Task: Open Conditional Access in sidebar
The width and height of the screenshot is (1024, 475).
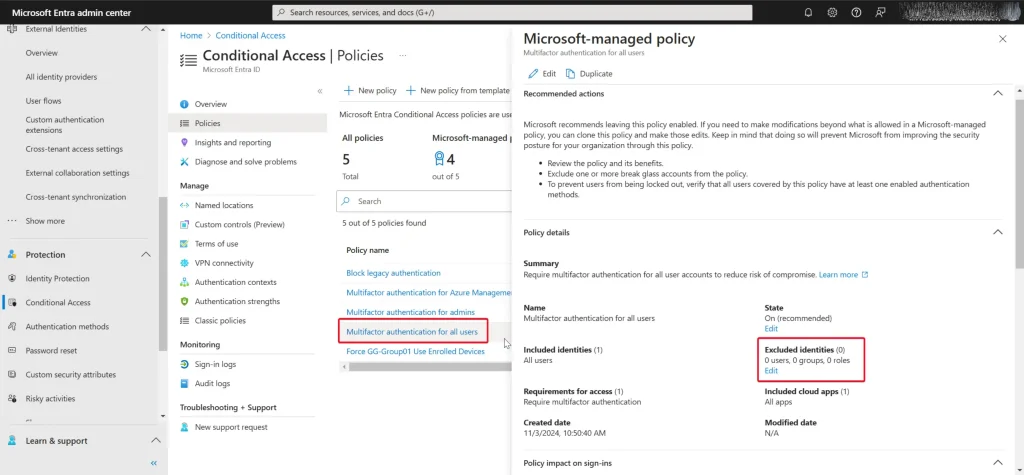Action: coord(58,303)
